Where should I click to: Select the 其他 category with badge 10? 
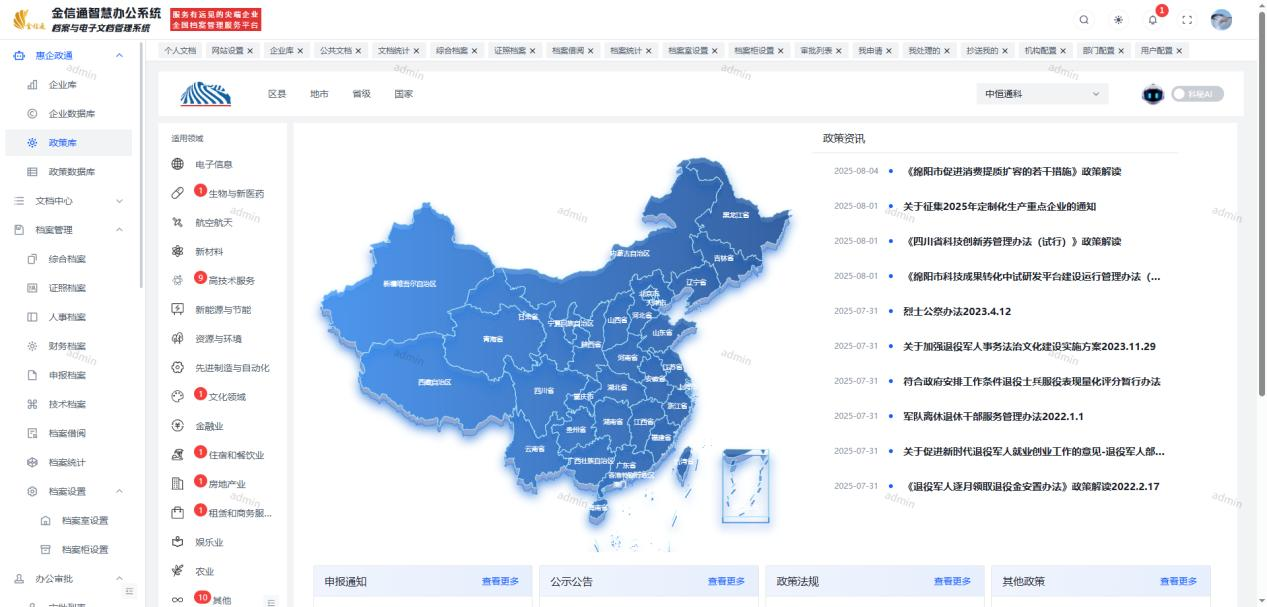[x=201, y=599]
